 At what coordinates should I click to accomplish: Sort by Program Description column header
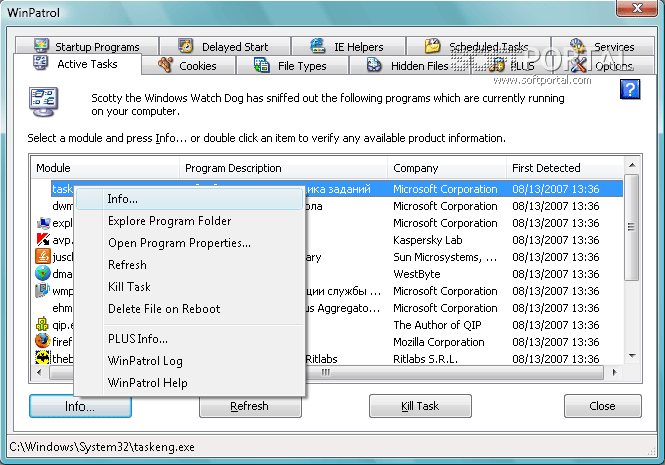(283, 168)
